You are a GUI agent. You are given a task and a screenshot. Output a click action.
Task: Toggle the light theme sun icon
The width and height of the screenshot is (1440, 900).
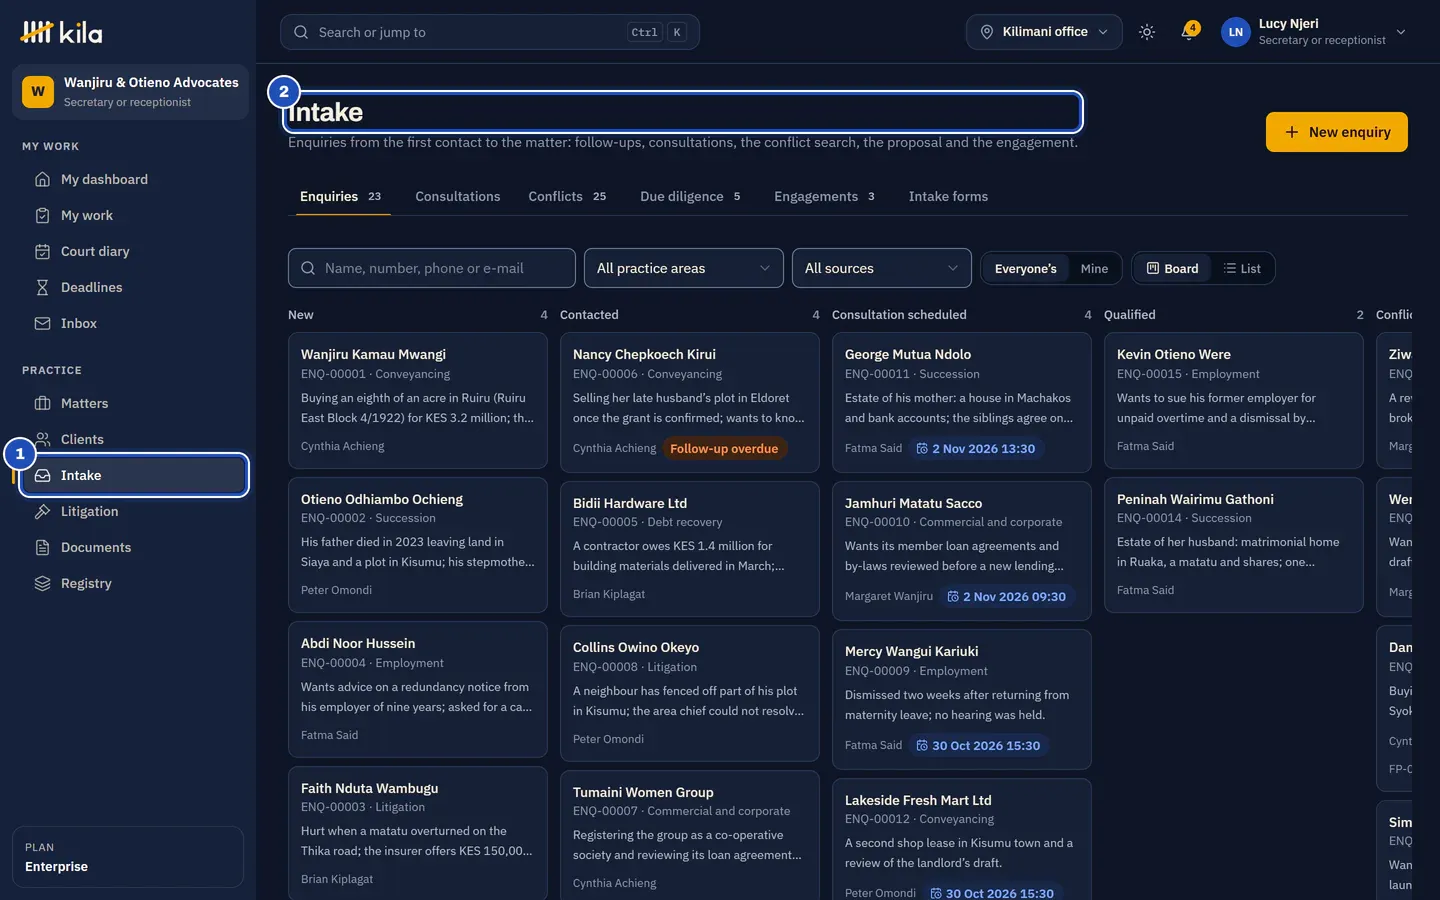[1147, 32]
